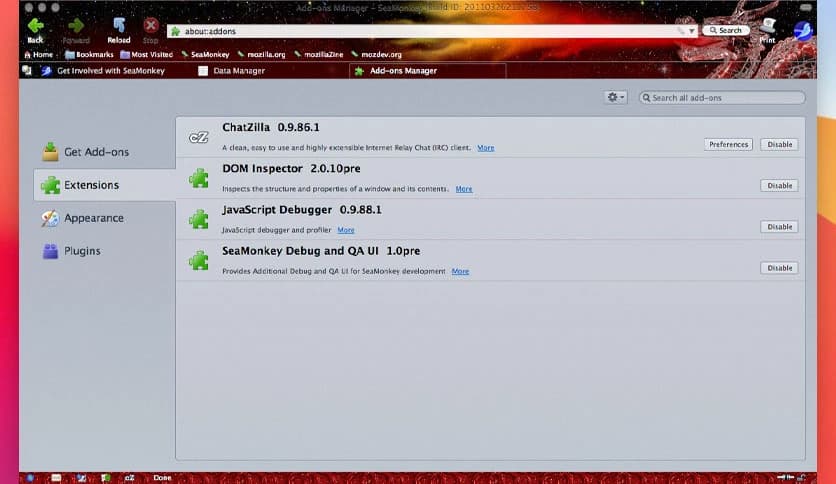Disable the JavaScript Debugger extension

click(x=779, y=227)
